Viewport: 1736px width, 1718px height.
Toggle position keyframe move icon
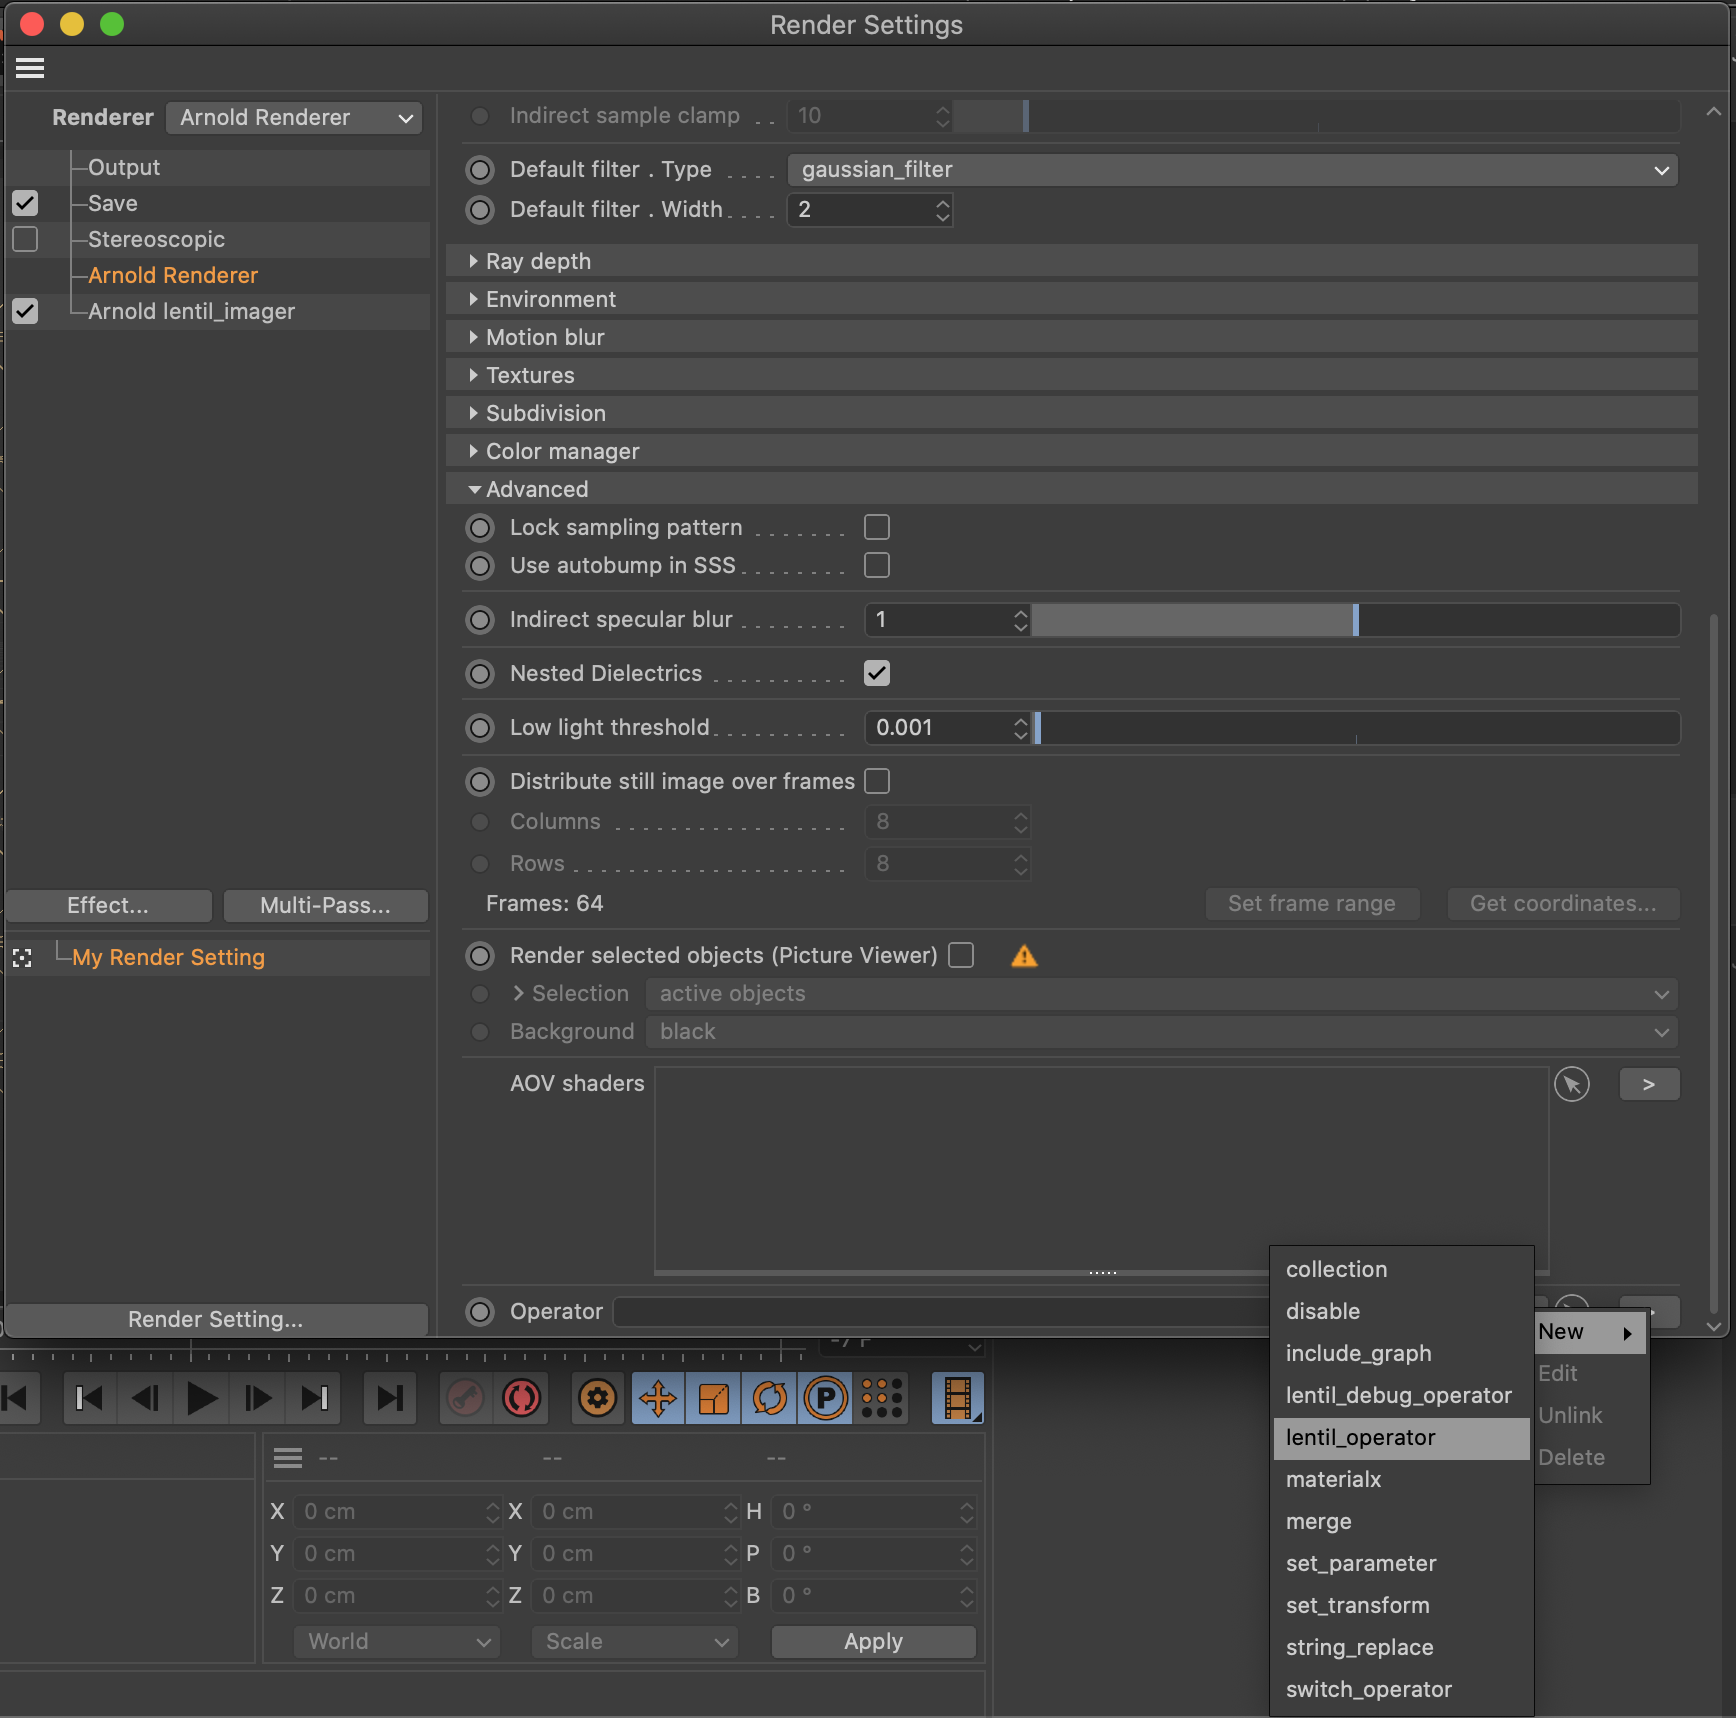click(x=658, y=1398)
